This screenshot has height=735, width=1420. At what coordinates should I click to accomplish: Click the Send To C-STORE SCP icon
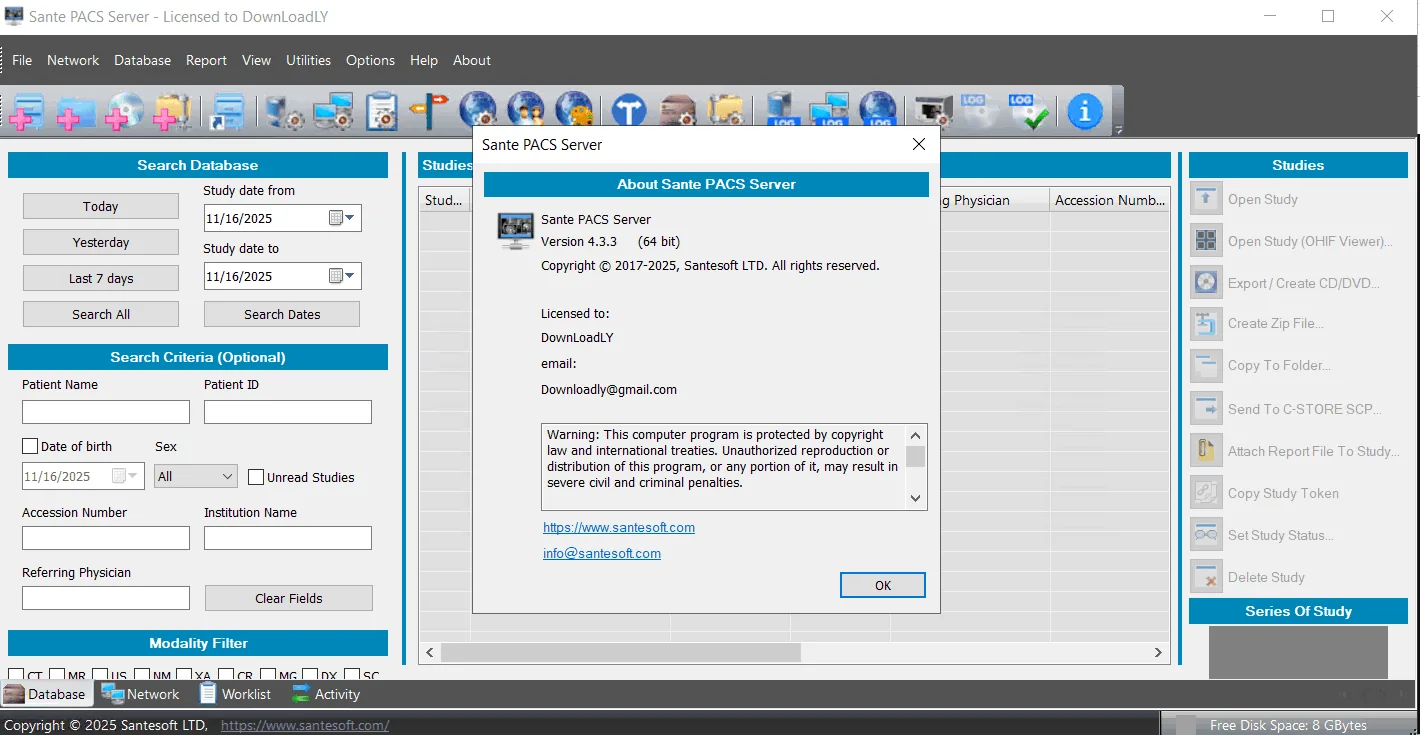1207,409
